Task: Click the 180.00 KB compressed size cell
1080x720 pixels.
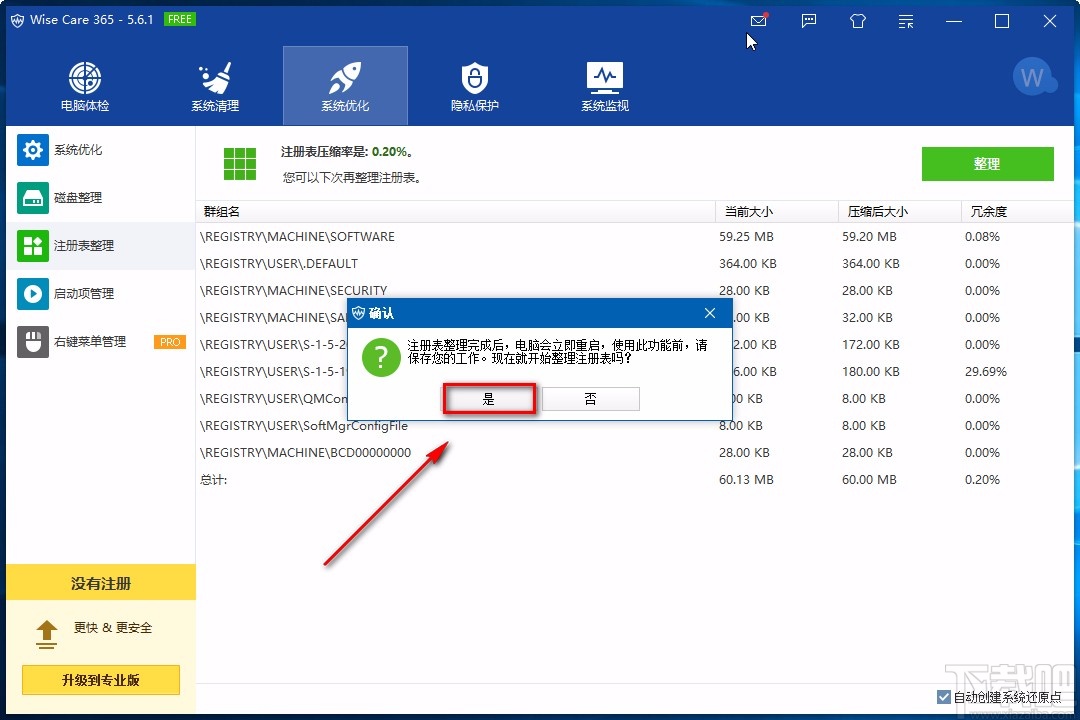Action: click(871, 371)
